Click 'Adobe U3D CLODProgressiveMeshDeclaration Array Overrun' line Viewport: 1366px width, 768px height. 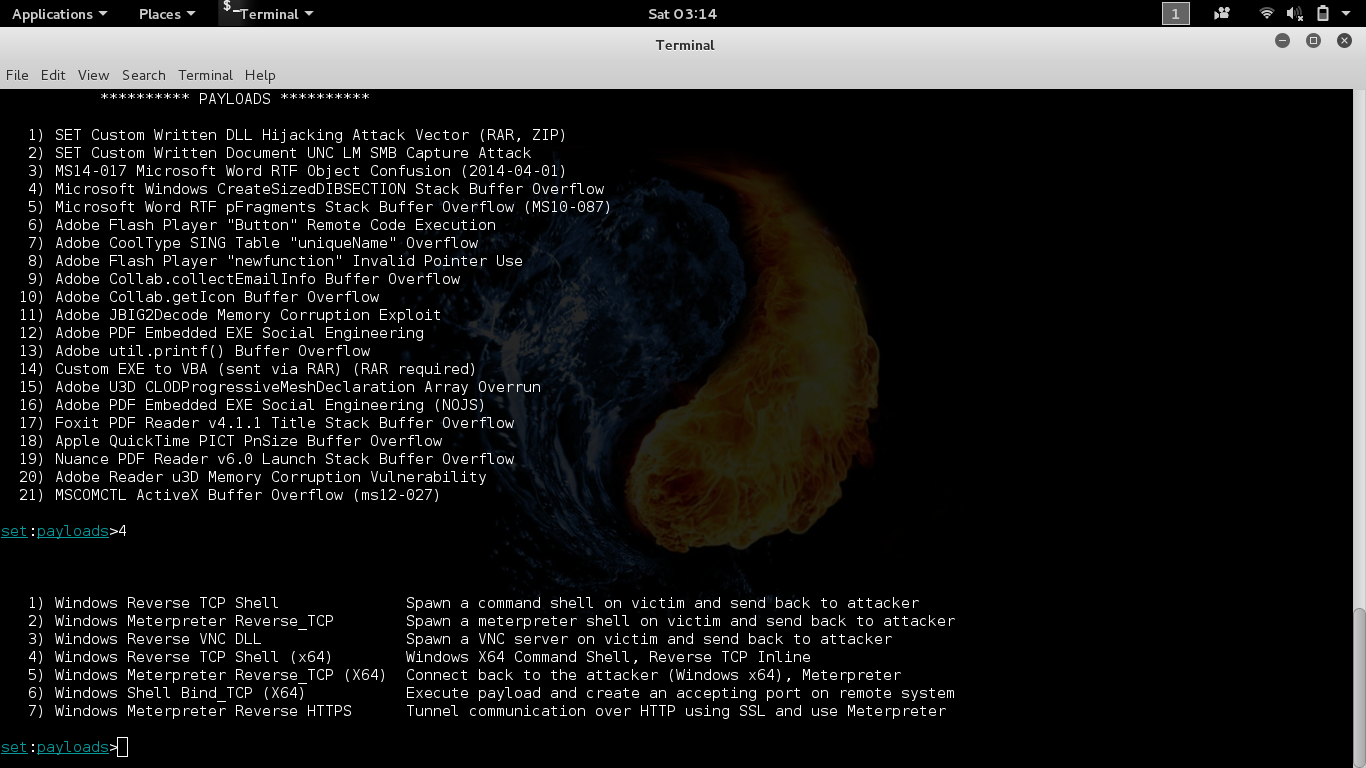(298, 387)
